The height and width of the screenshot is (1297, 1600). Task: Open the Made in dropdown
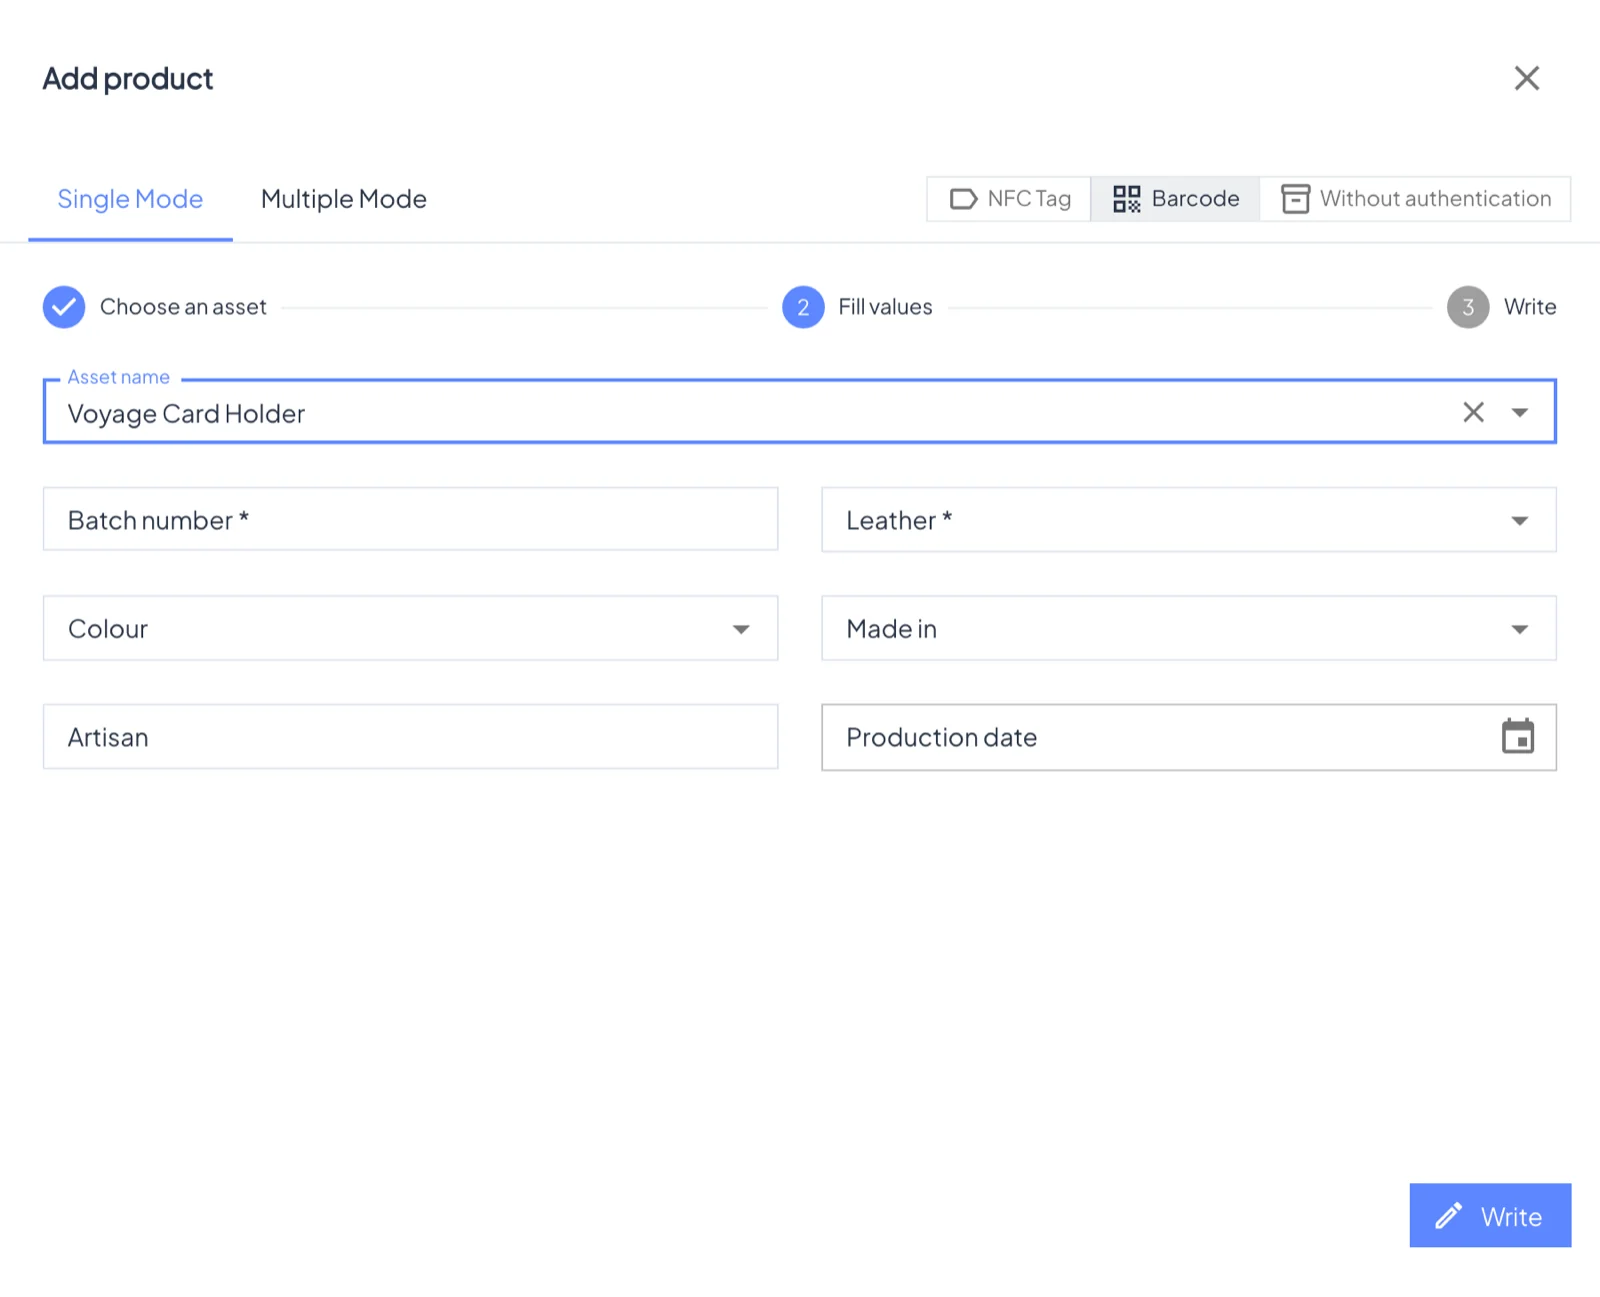tap(1189, 628)
